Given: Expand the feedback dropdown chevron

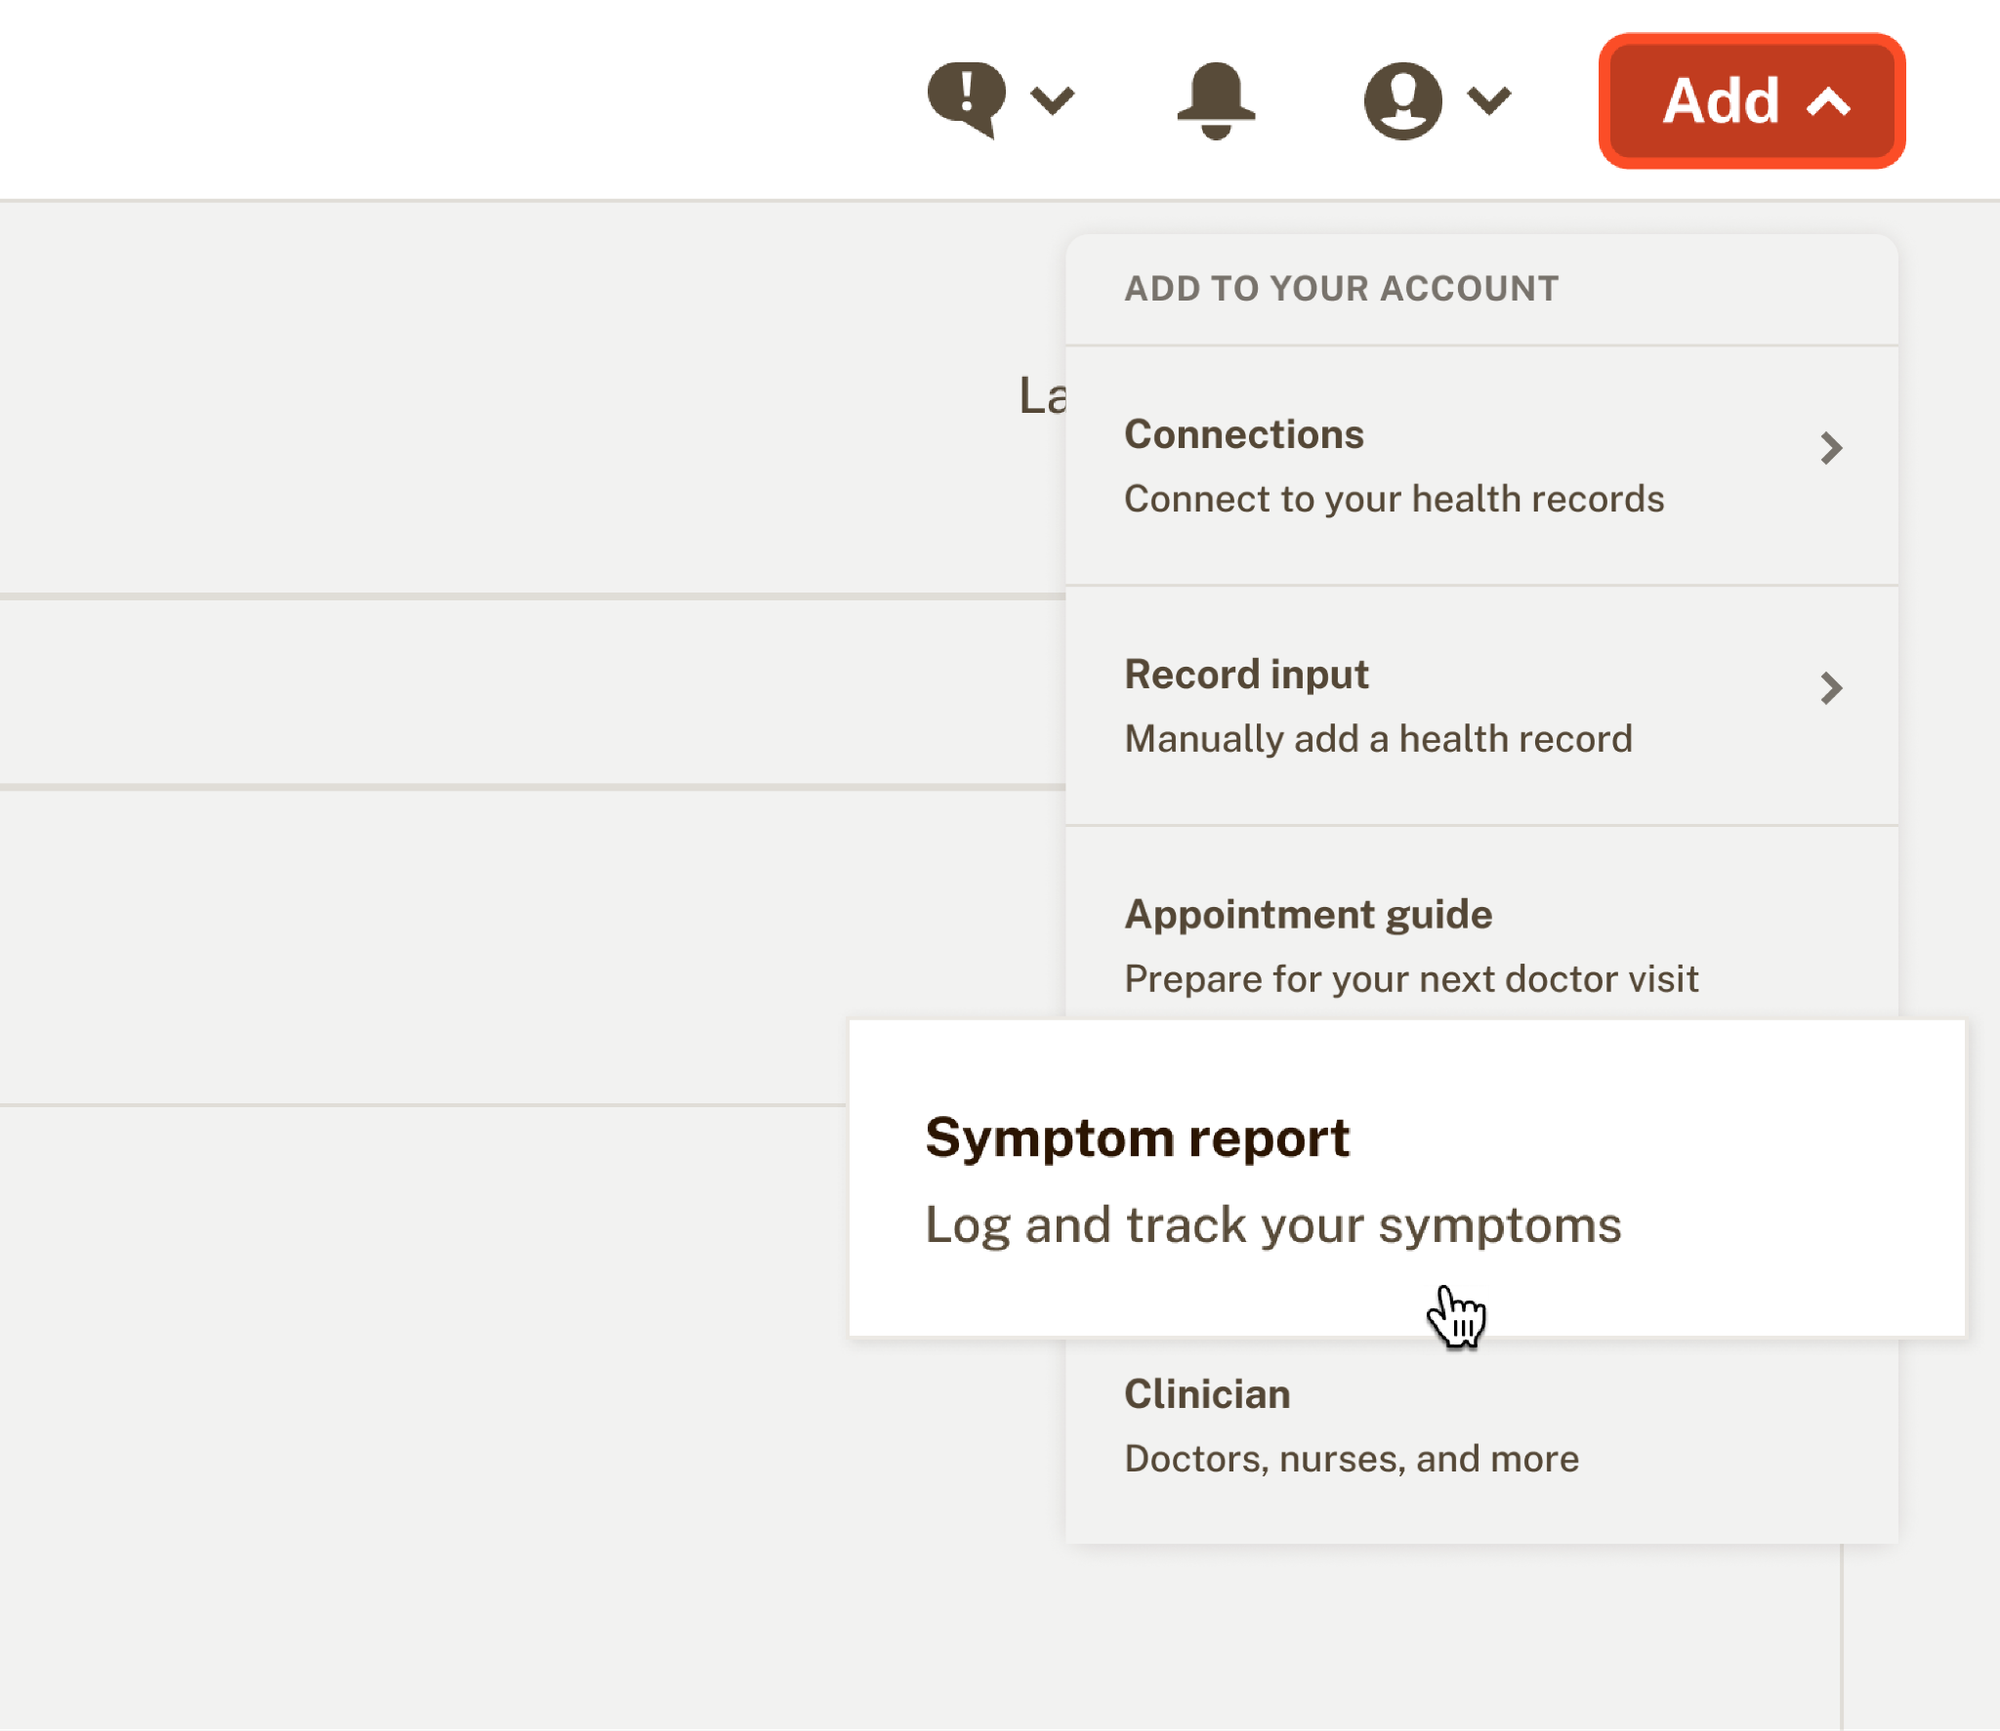Looking at the screenshot, I should tap(1053, 100).
